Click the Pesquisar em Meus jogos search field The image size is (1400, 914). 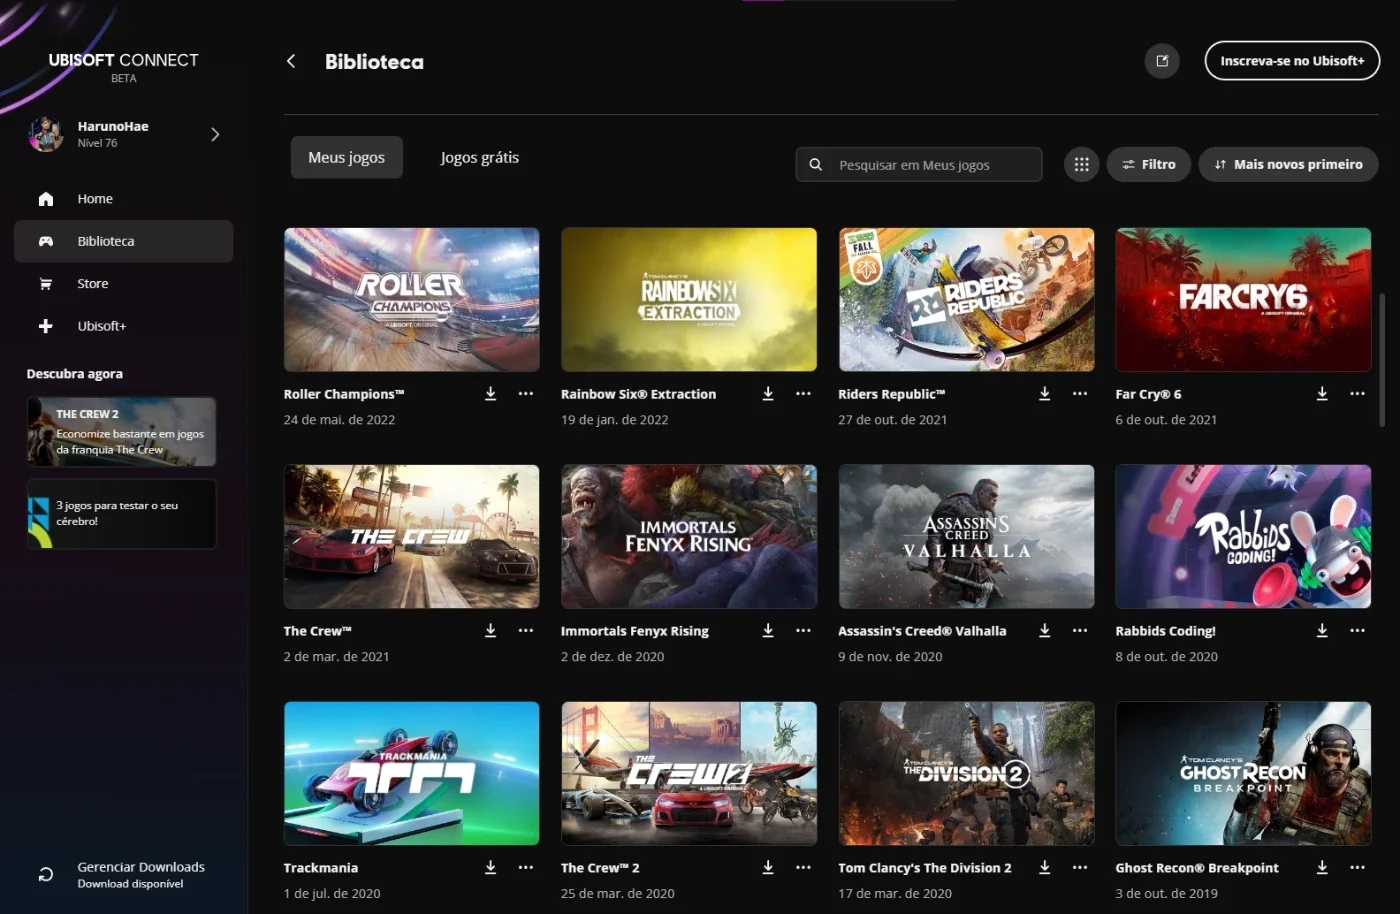tap(919, 165)
